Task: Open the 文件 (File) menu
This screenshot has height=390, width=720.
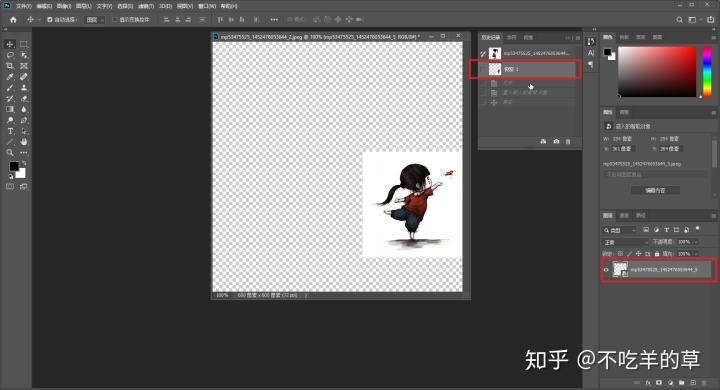Action: [x=24, y=6]
